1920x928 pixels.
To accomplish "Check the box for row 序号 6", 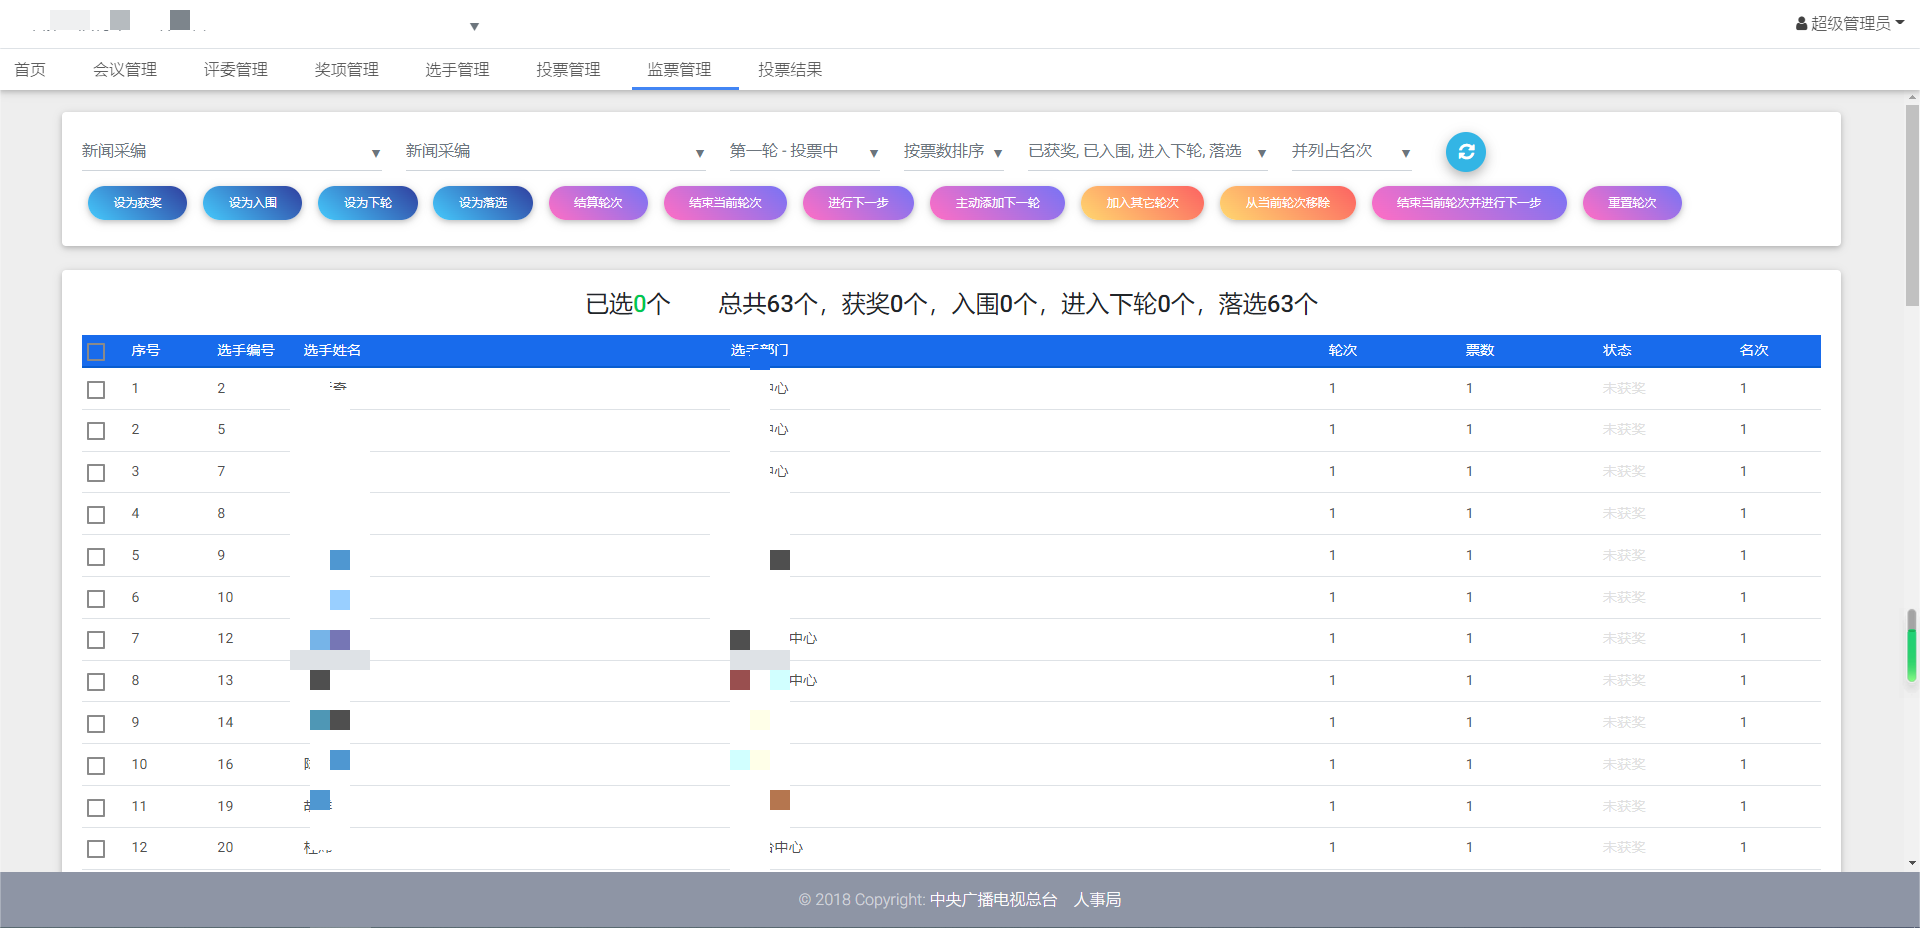I will [96, 599].
